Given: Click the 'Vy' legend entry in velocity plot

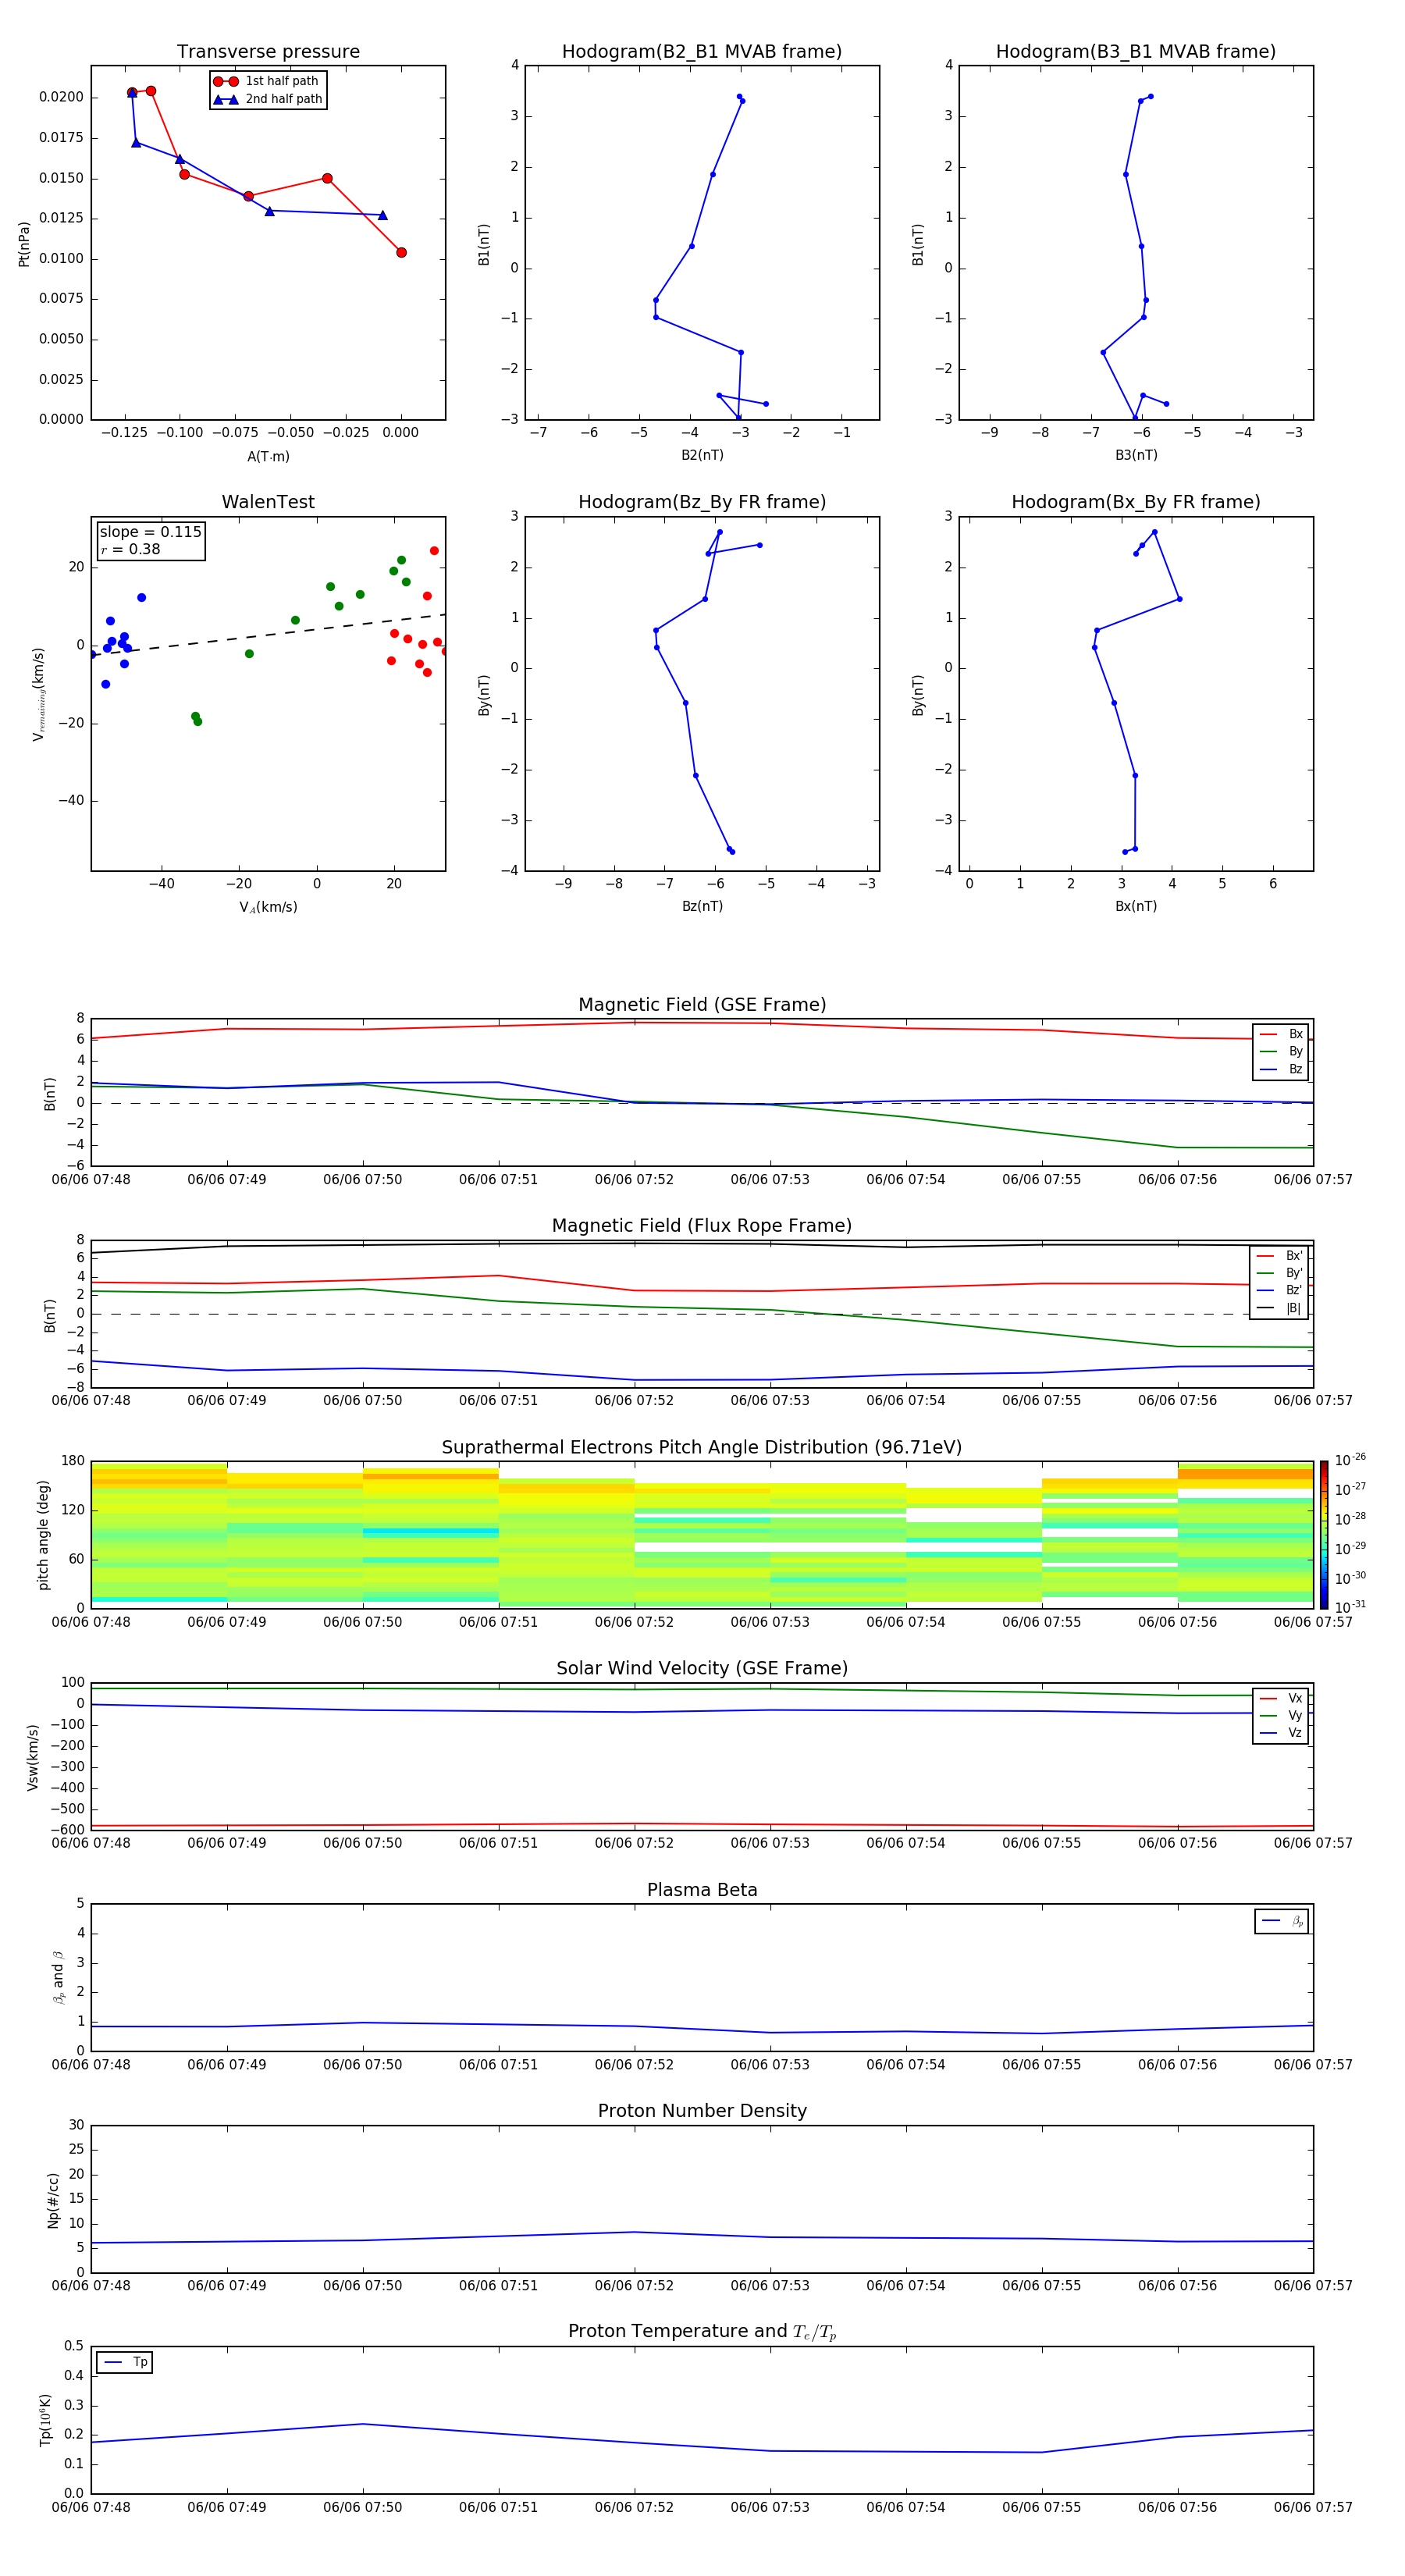Looking at the screenshot, I should pos(1281,1715).
